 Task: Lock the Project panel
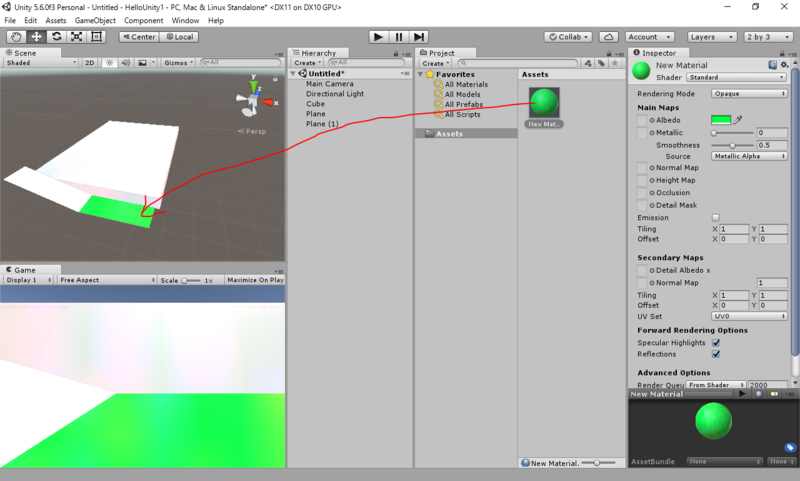click(x=609, y=54)
